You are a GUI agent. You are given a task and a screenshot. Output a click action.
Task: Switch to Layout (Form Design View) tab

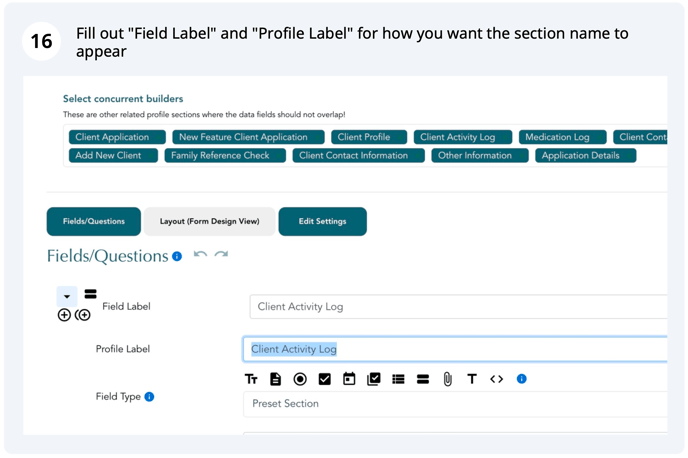tap(209, 222)
